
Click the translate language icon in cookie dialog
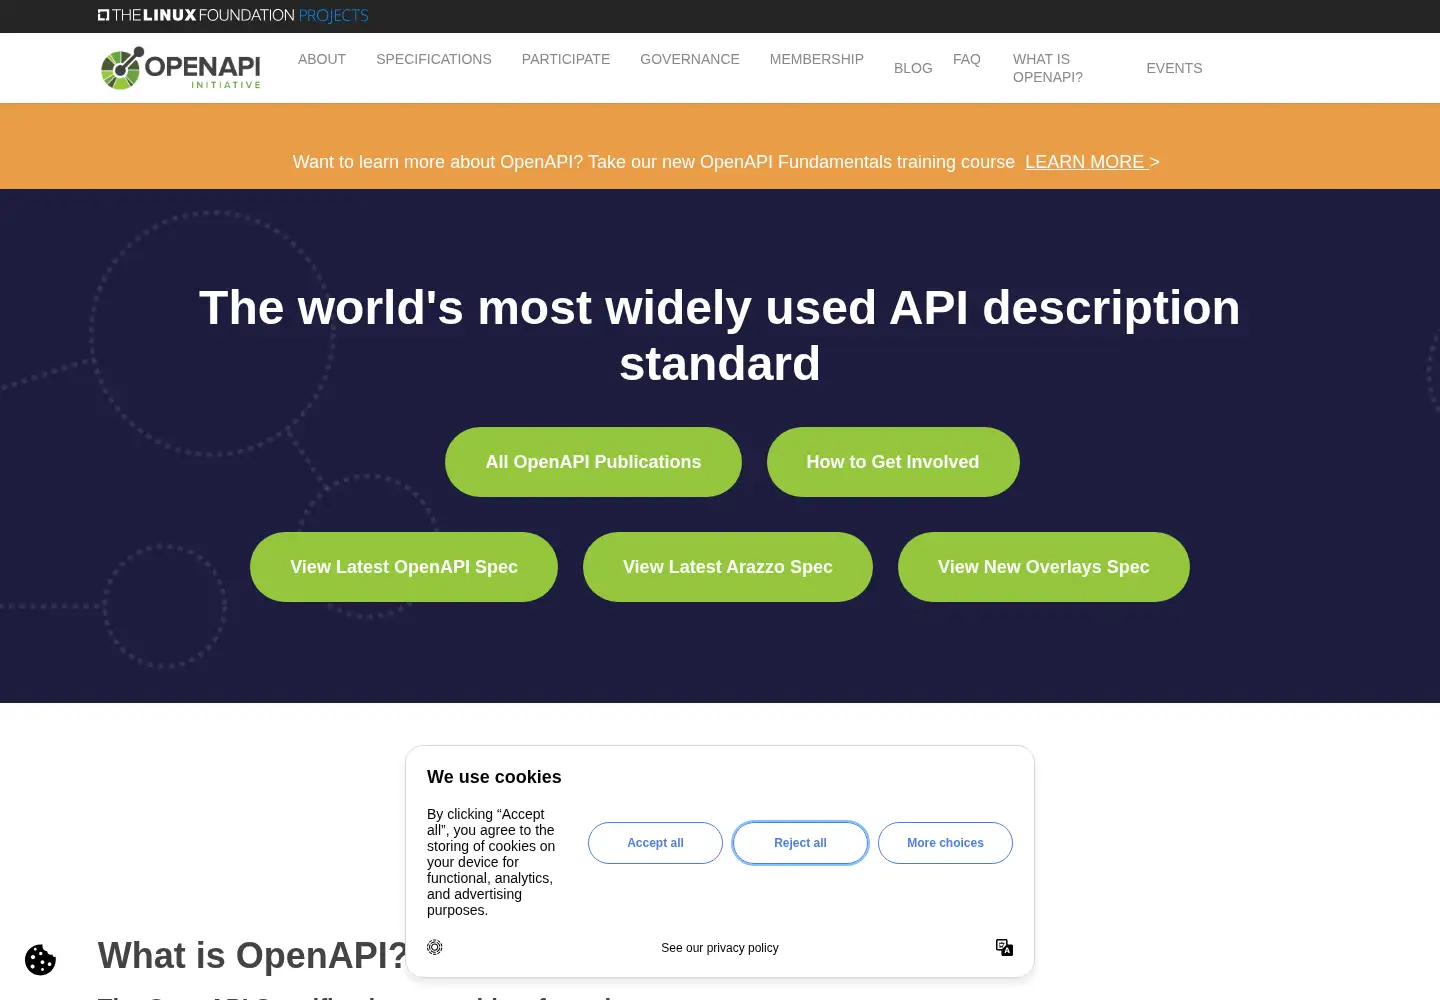[x=1004, y=947]
